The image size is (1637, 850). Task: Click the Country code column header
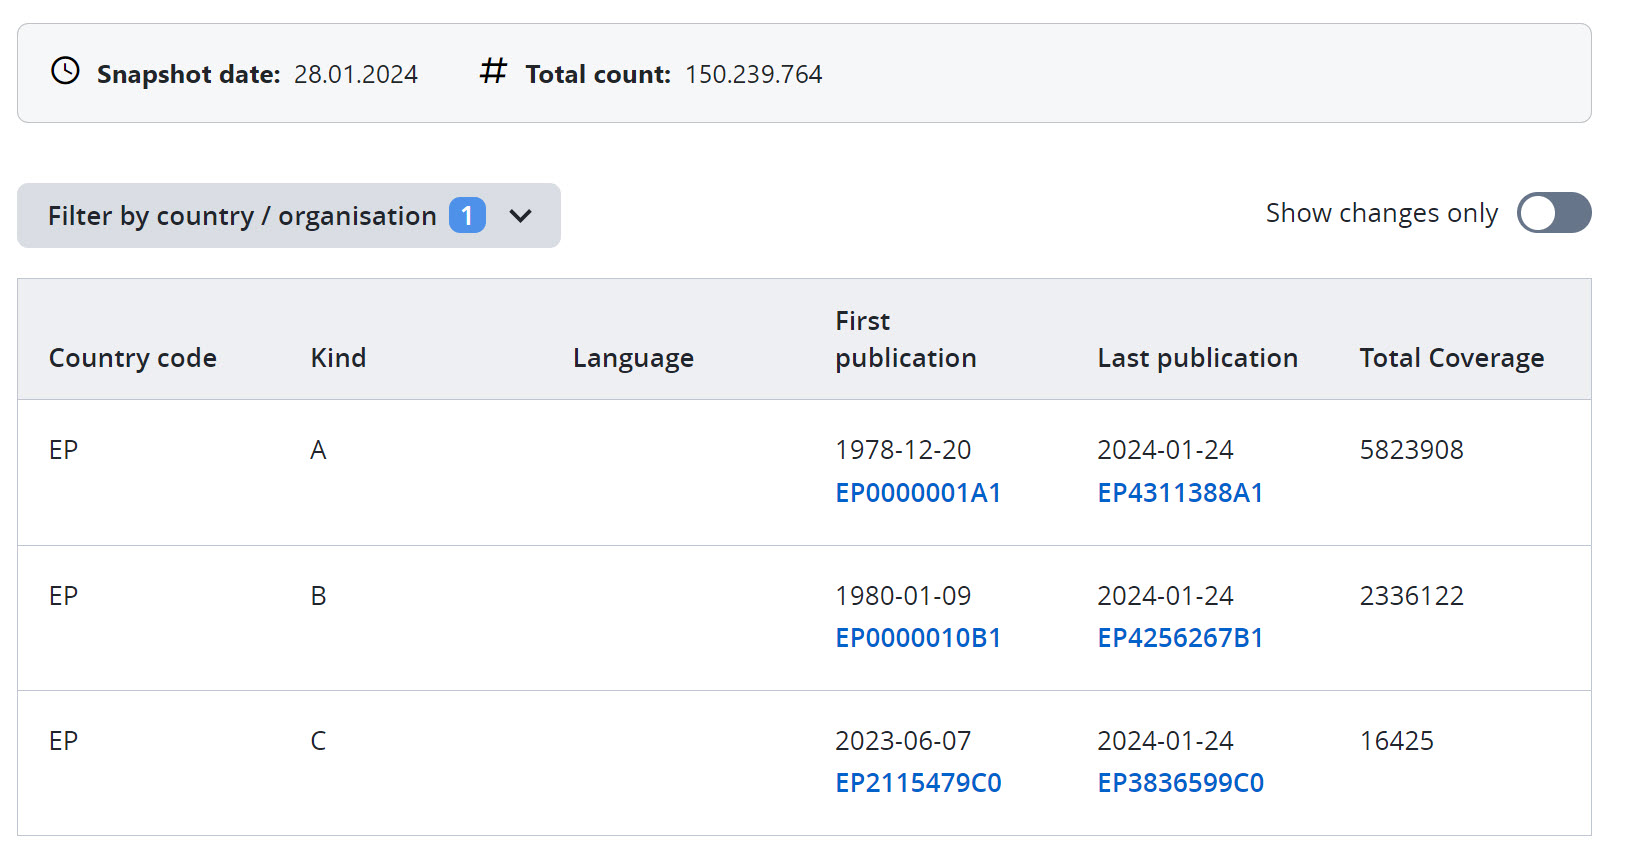(x=133, y=358)
